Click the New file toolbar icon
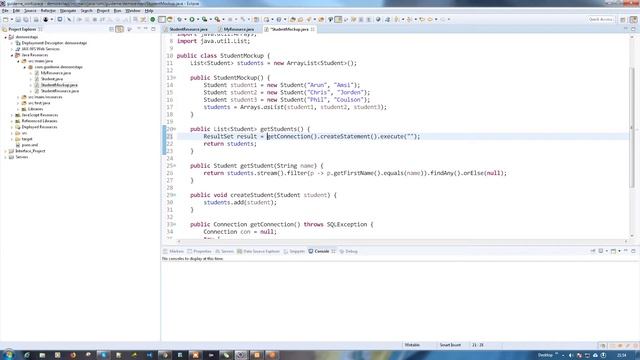The width and height of the screenshot is (640, 360). click(5, 19)
